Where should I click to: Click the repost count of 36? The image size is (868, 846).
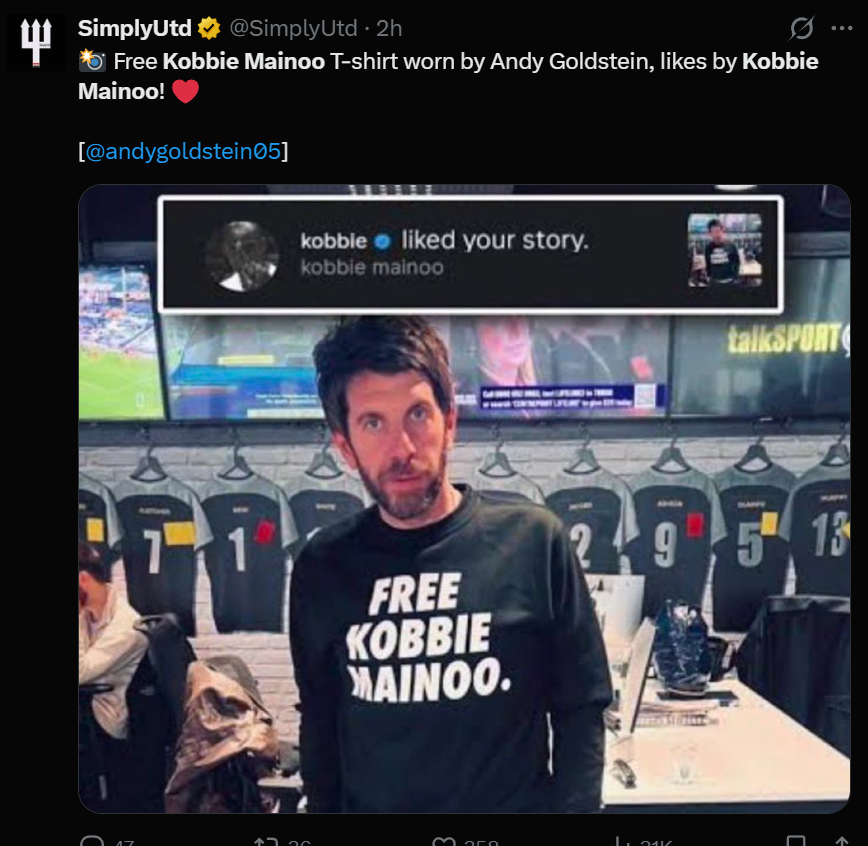(294, 841)
